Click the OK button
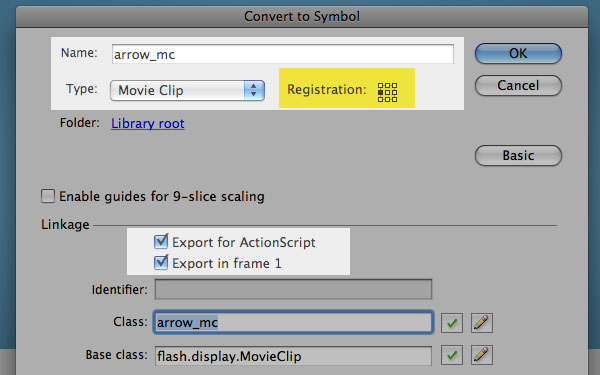600x375 pixels. (518, 53)
